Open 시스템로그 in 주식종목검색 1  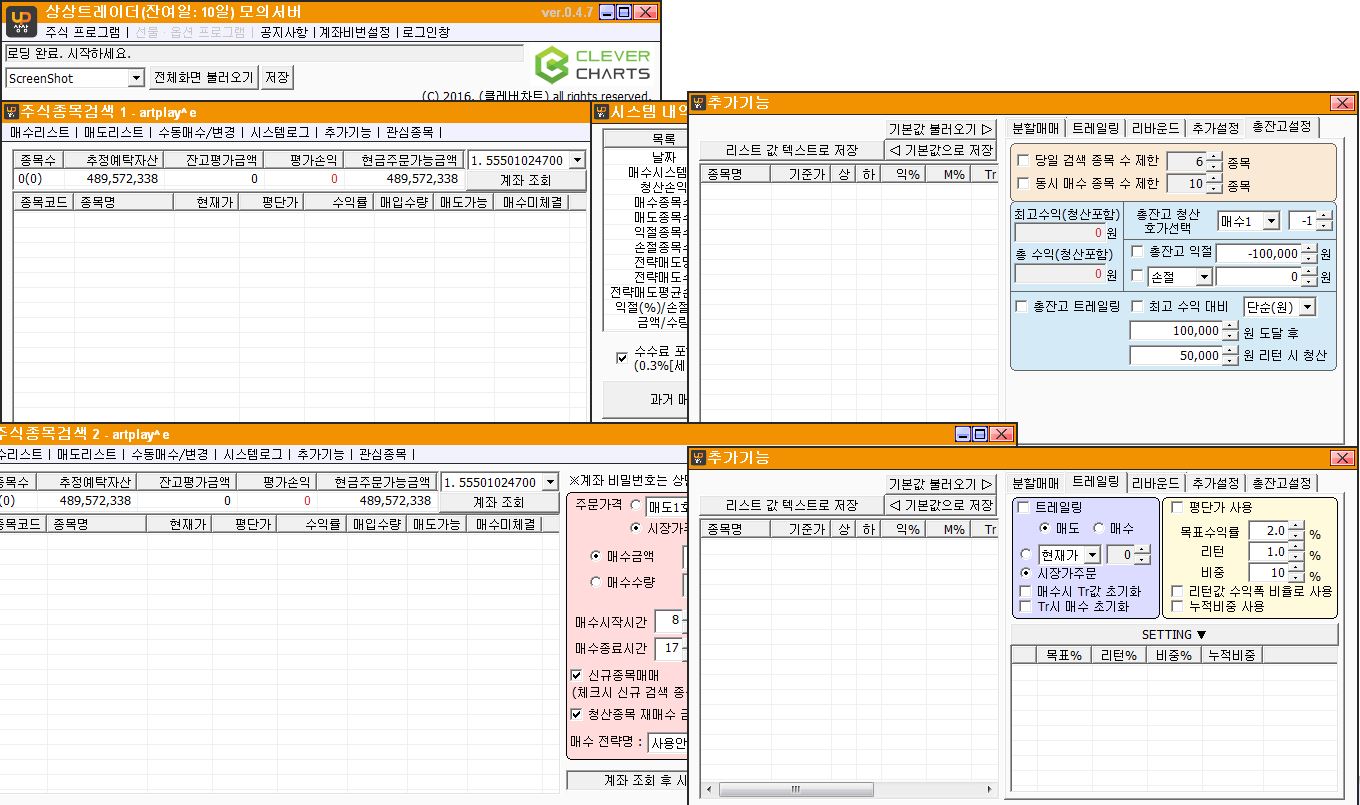pyautogui.click(x=281, y=132)
